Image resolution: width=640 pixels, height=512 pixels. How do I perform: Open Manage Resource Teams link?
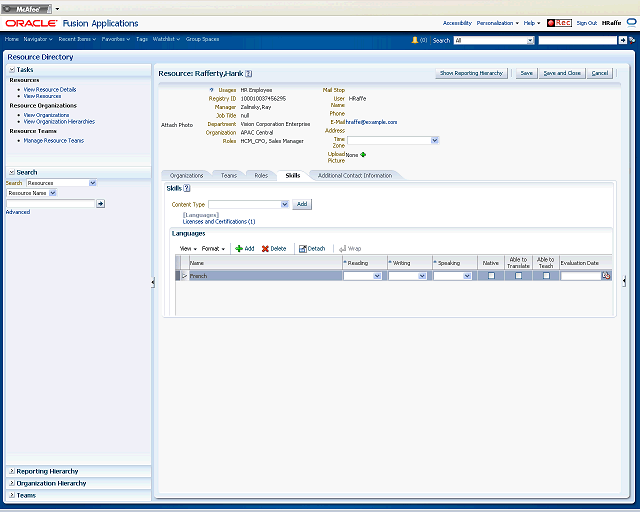[x=53, y=140]
